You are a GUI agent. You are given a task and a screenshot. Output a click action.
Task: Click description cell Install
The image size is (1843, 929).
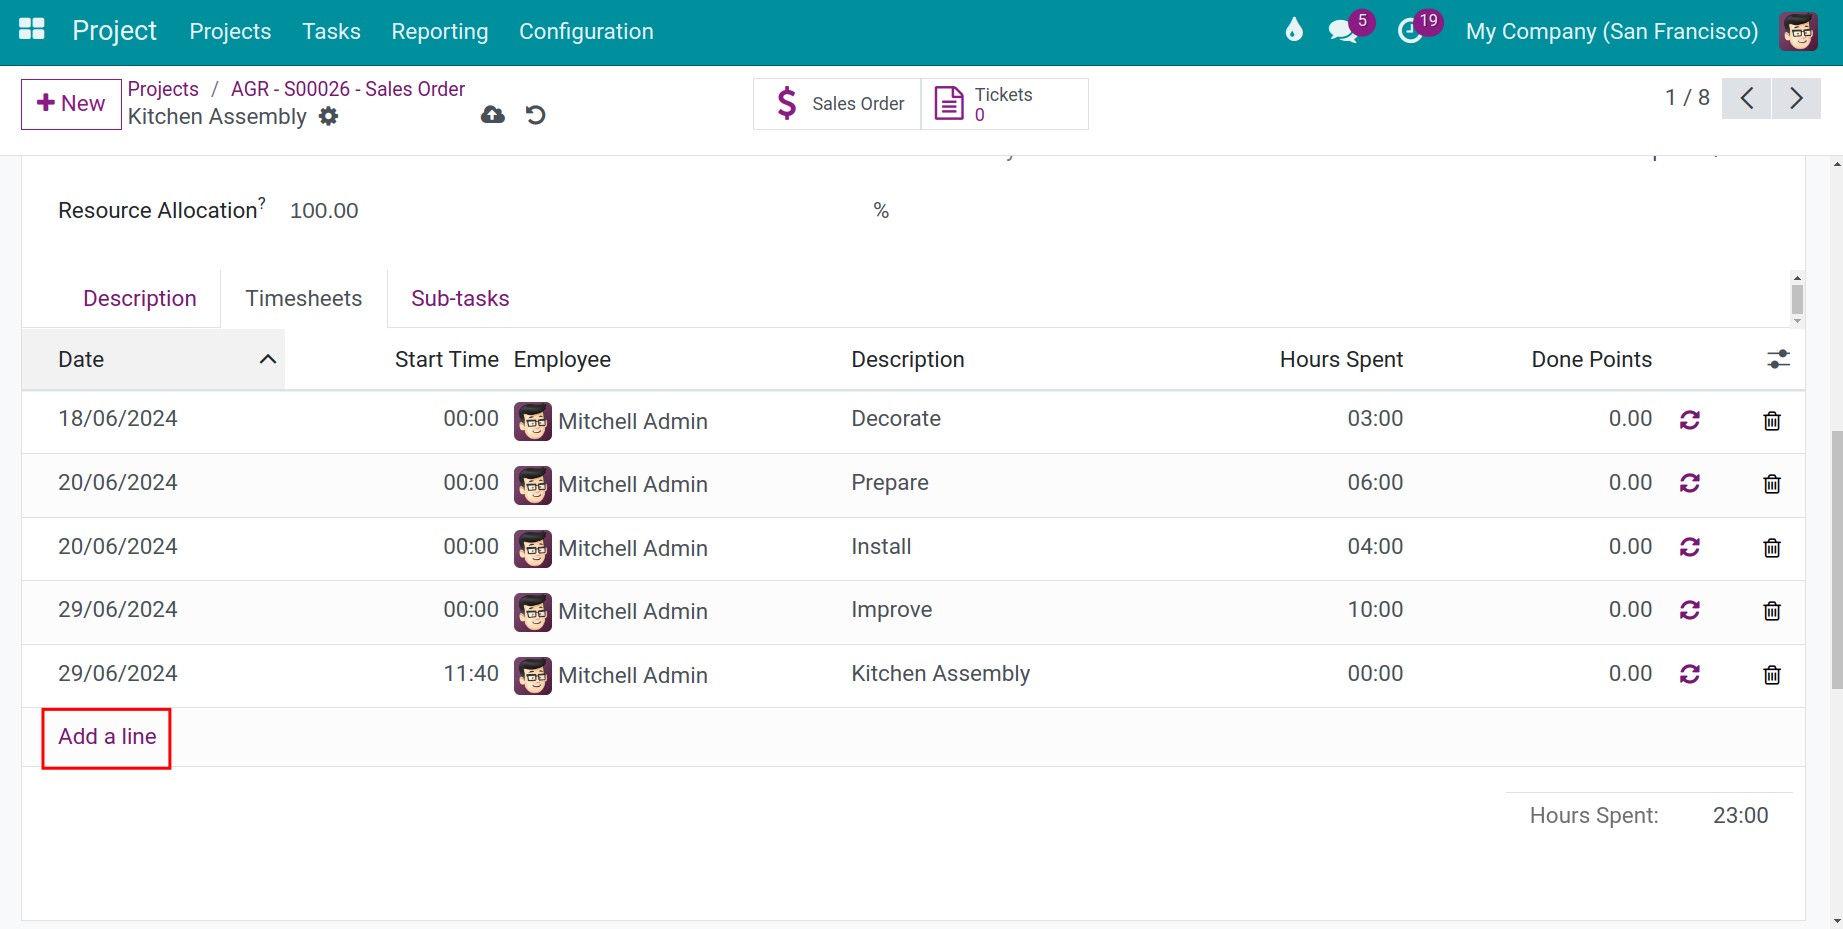coord(881,547)
